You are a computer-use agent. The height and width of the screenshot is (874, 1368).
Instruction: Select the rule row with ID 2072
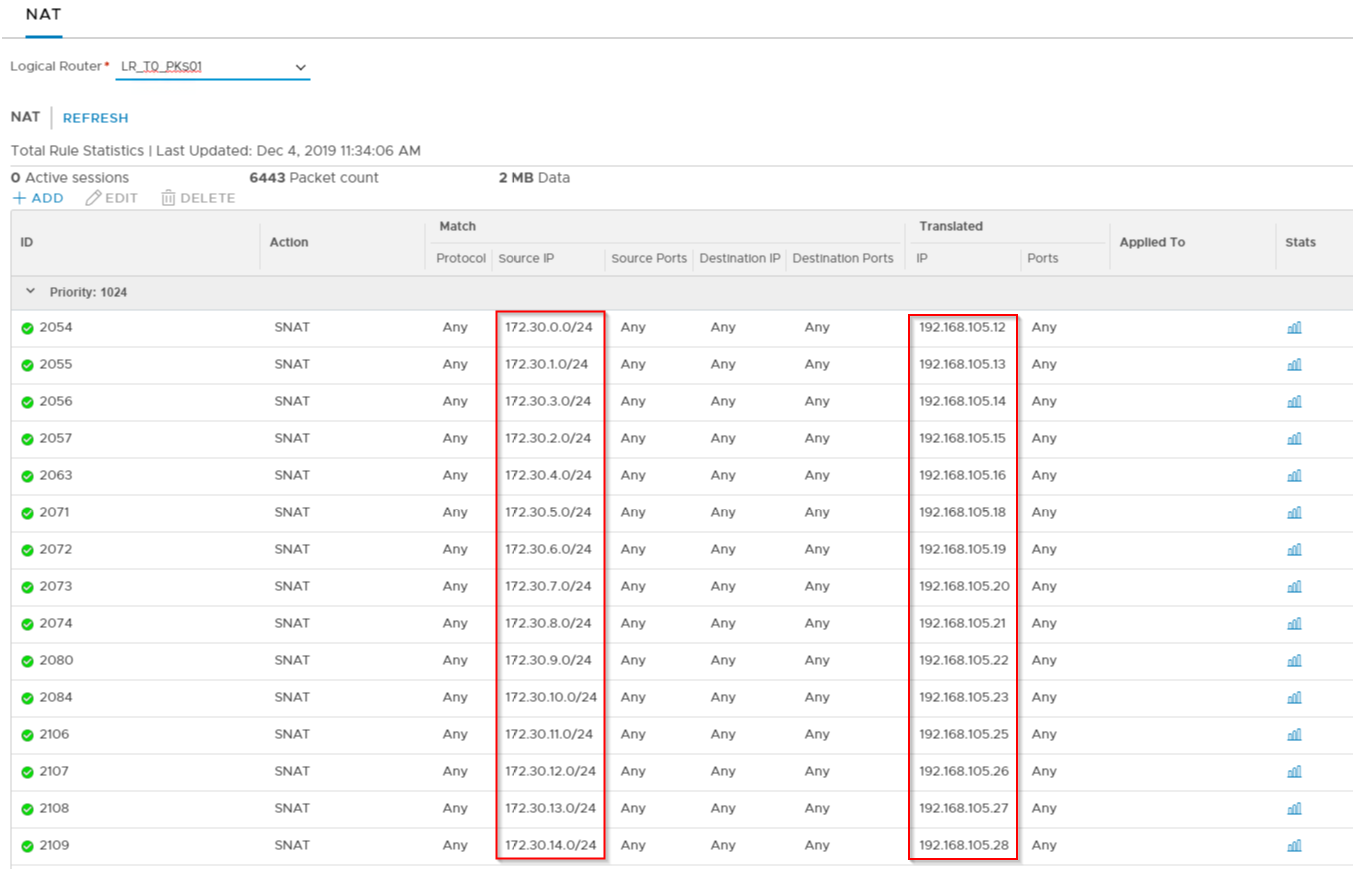[x=56, y=550]
